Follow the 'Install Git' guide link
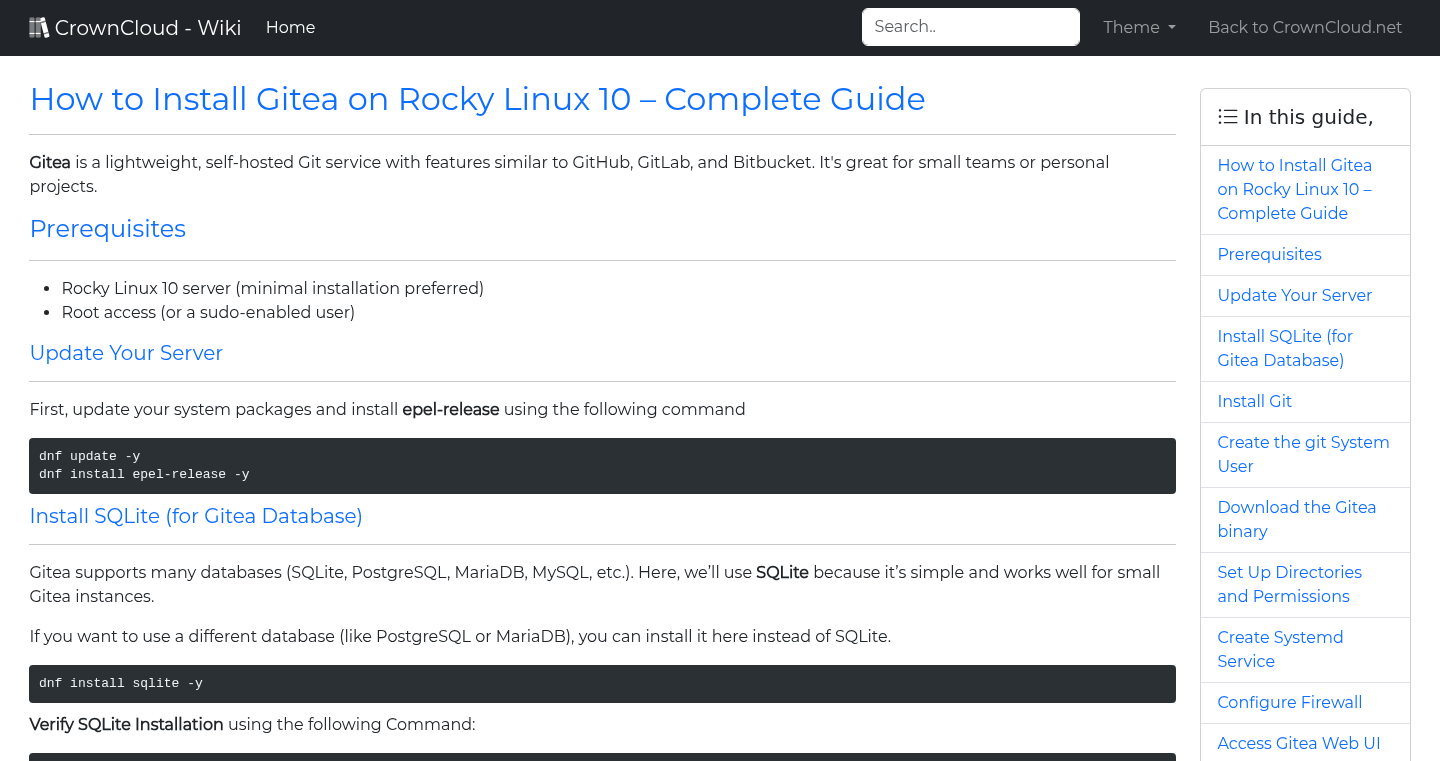 [x=1254, y=401]
